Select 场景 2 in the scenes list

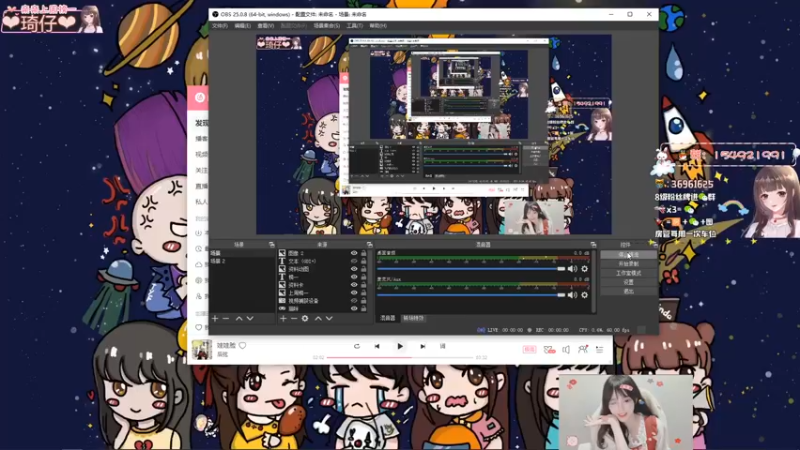click(x=242, y=261)
